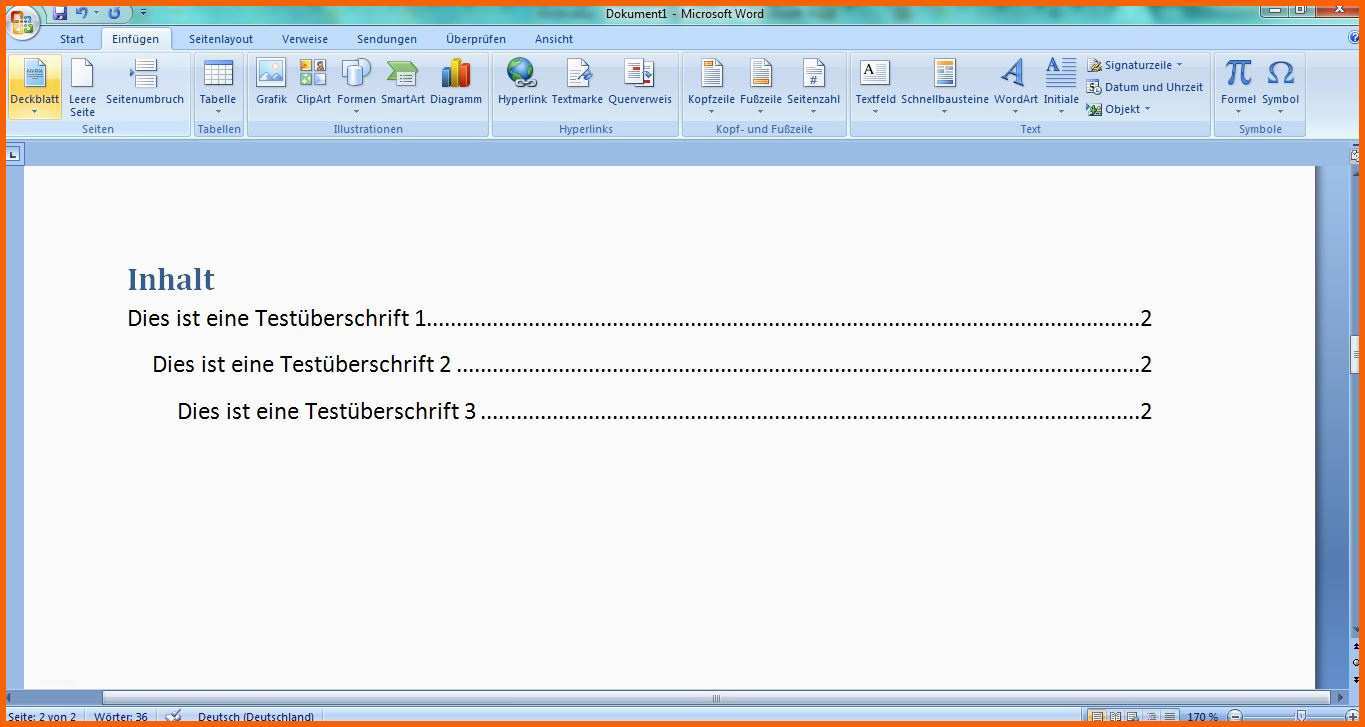Open the Symbol dropdown
Screen dimensions: 1365x727
(1280, 87)
